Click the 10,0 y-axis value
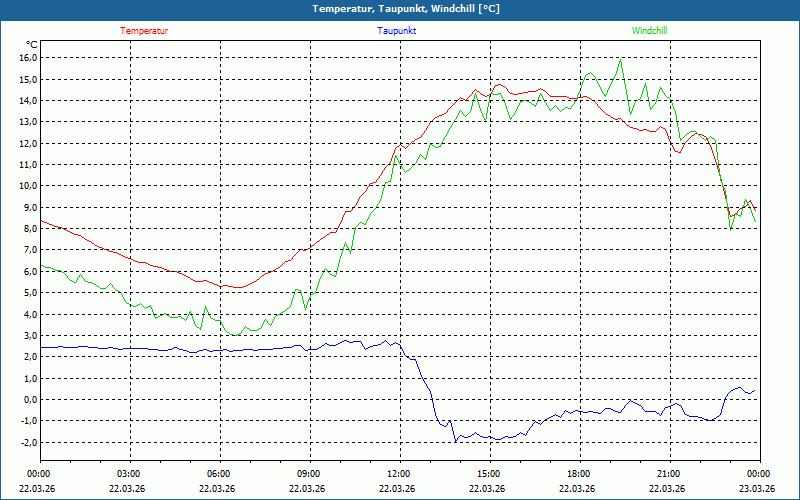This screenshot has width=800, height=500. pos(29,186)
